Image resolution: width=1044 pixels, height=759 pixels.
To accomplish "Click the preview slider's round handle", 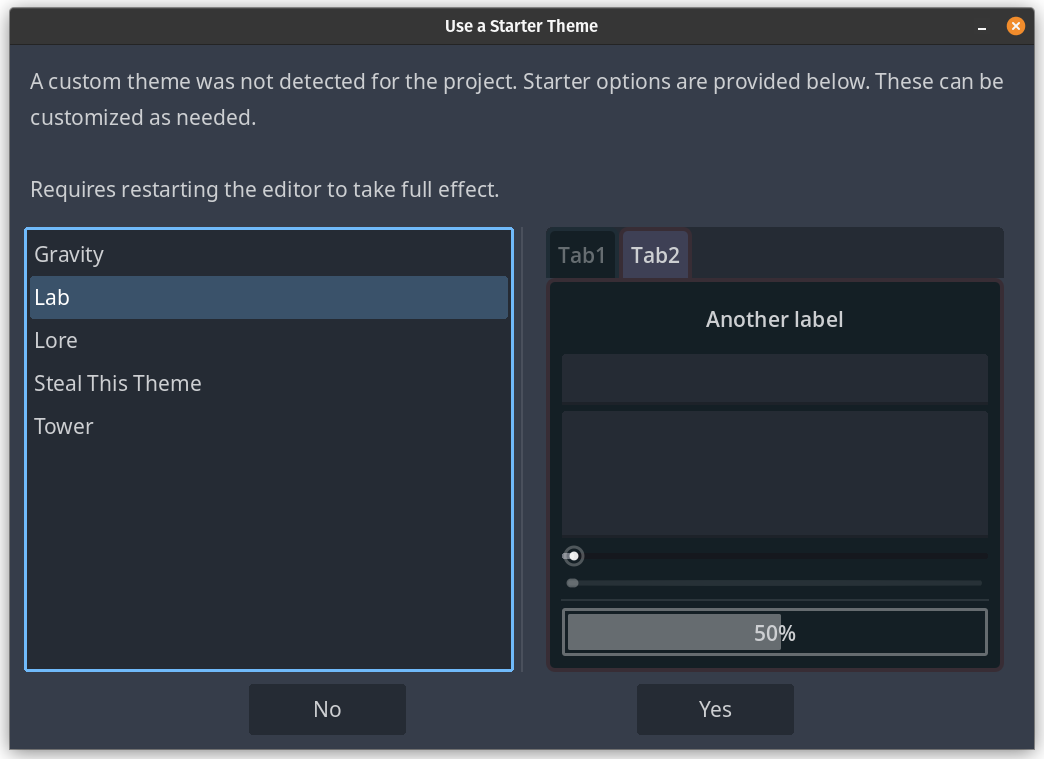I will coord(574,556).
